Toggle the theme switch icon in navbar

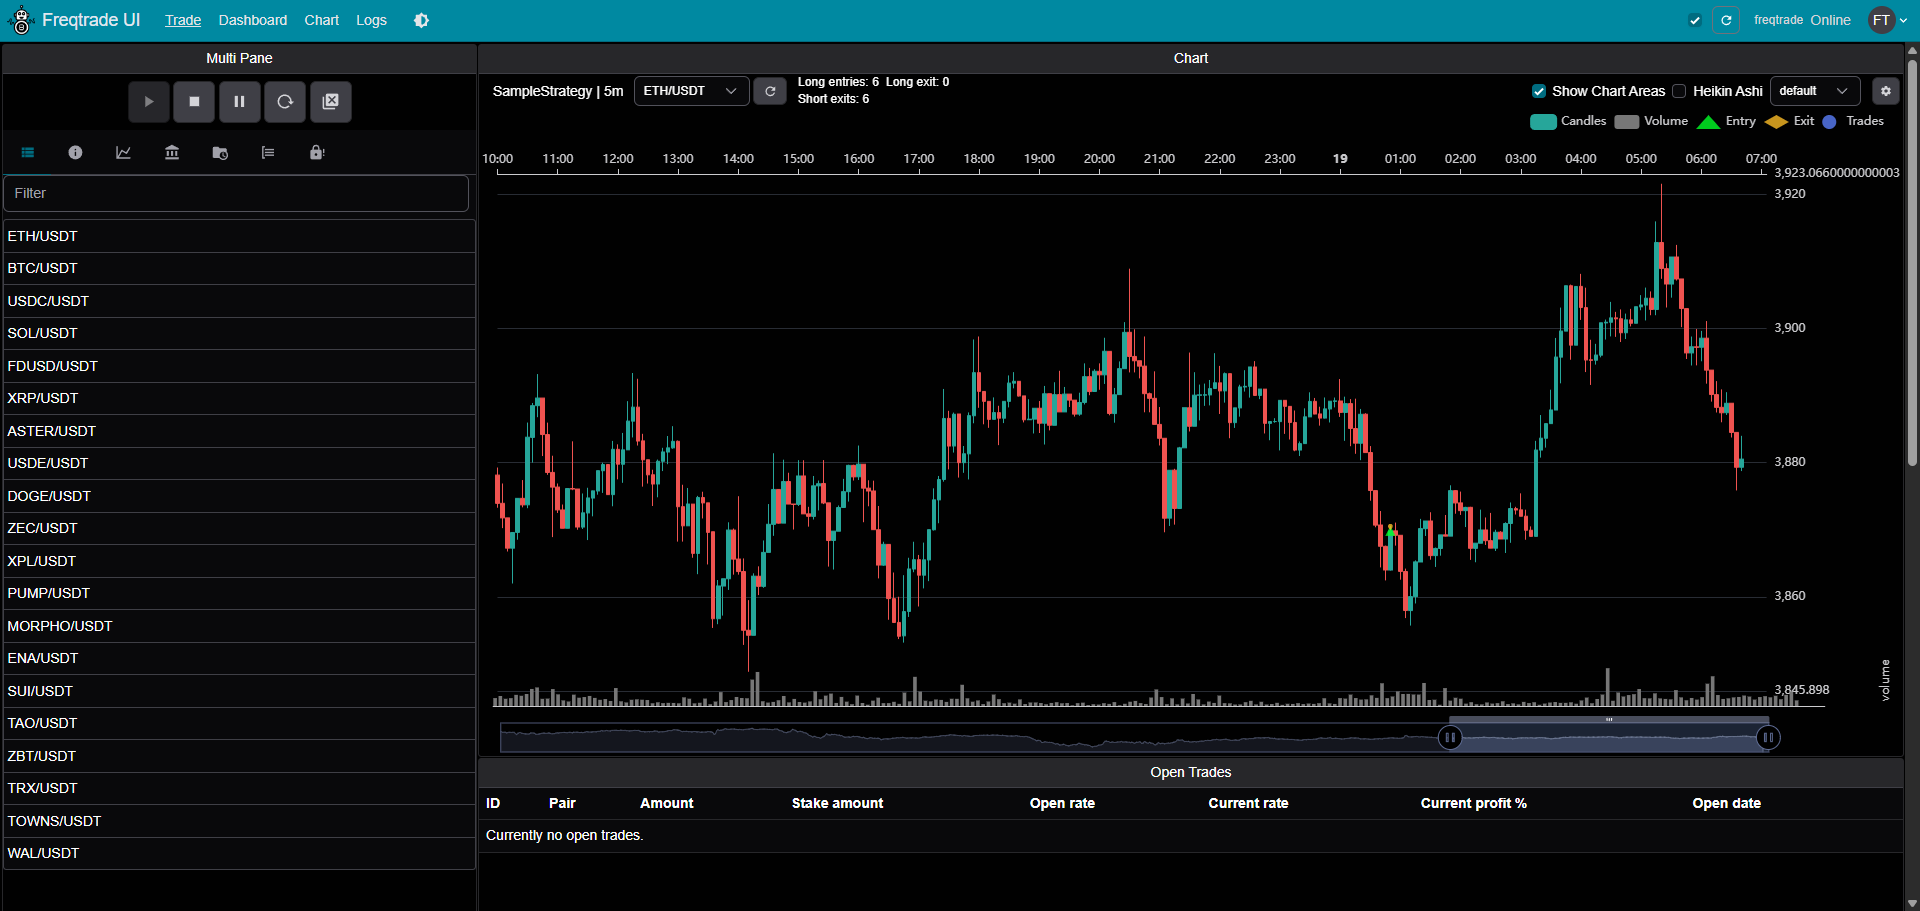pyautogui.click(x=421, y=20)
